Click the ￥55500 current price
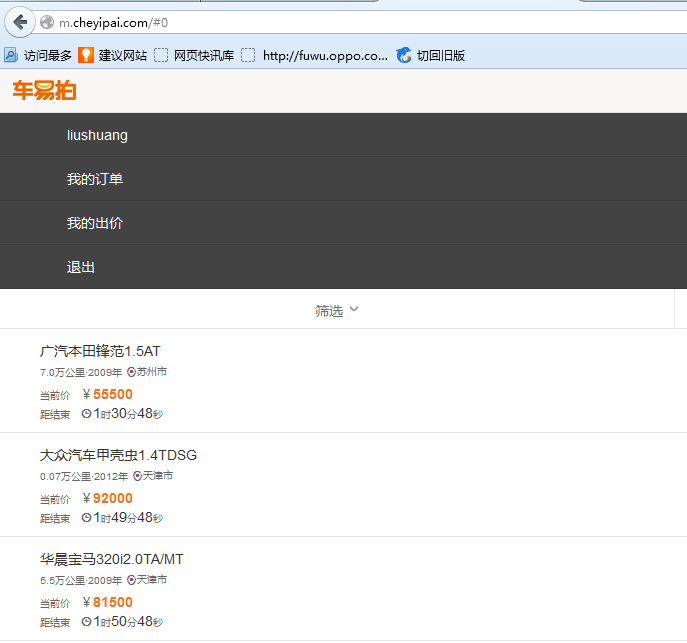 click(107, 394)
